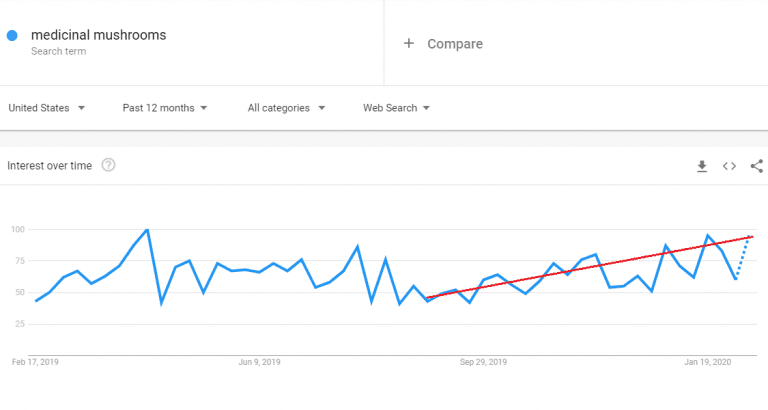Open the embed code icon
The image size is (768, 410).
pyautogui.click(x=729, y=166)
